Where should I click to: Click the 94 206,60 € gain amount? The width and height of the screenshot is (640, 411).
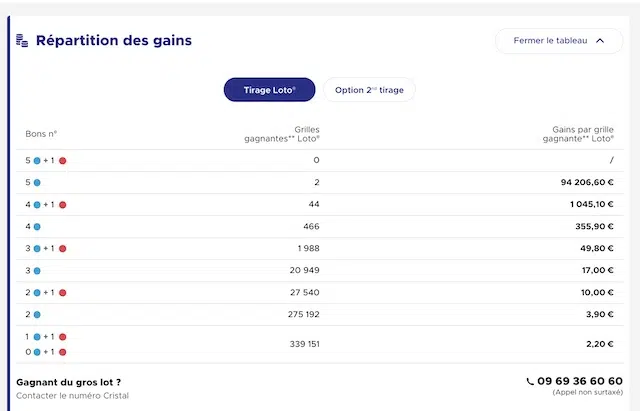click(x=587, y=182)
